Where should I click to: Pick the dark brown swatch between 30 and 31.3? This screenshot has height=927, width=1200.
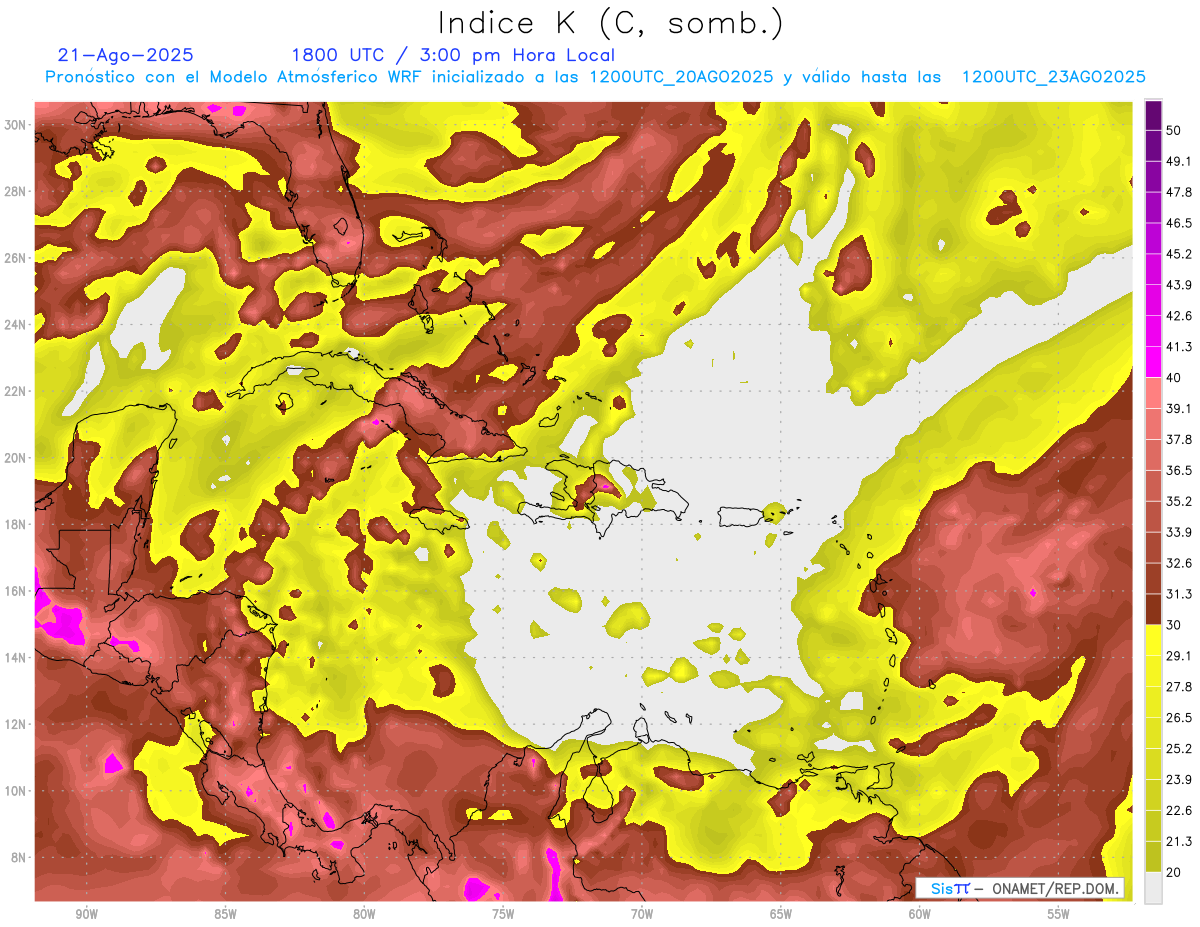[x=1153, y=610]
